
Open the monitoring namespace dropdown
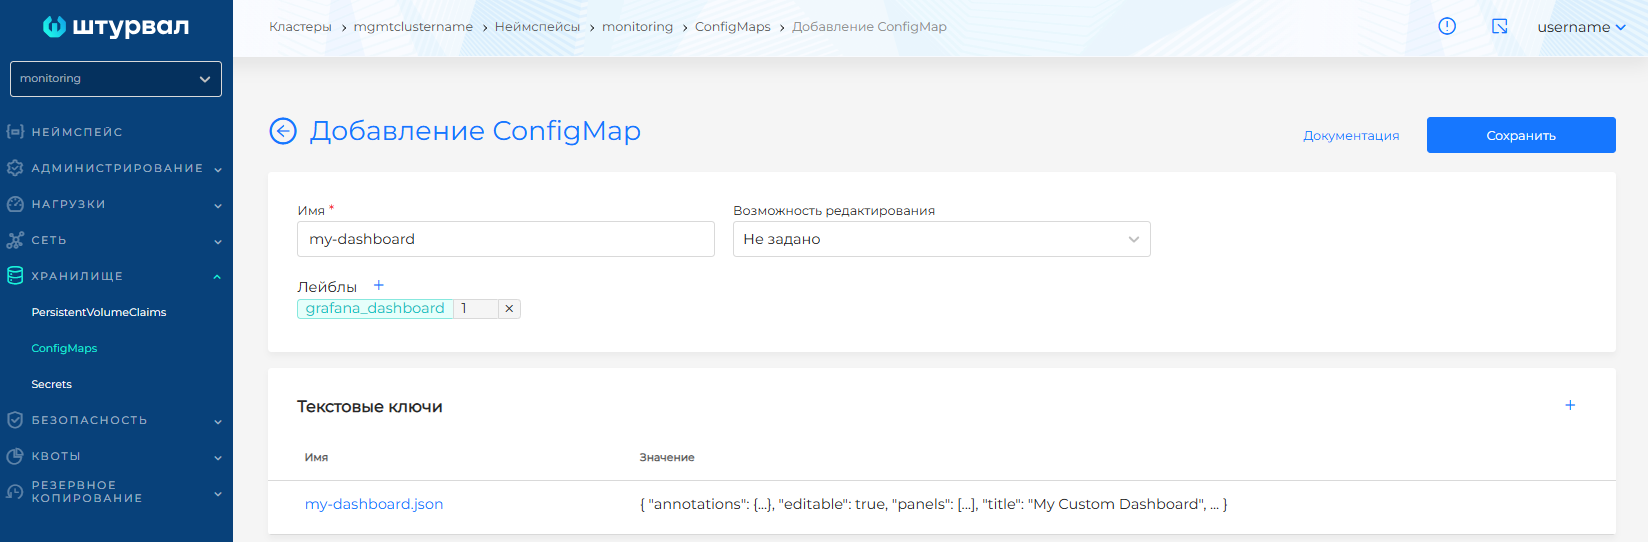116,79
